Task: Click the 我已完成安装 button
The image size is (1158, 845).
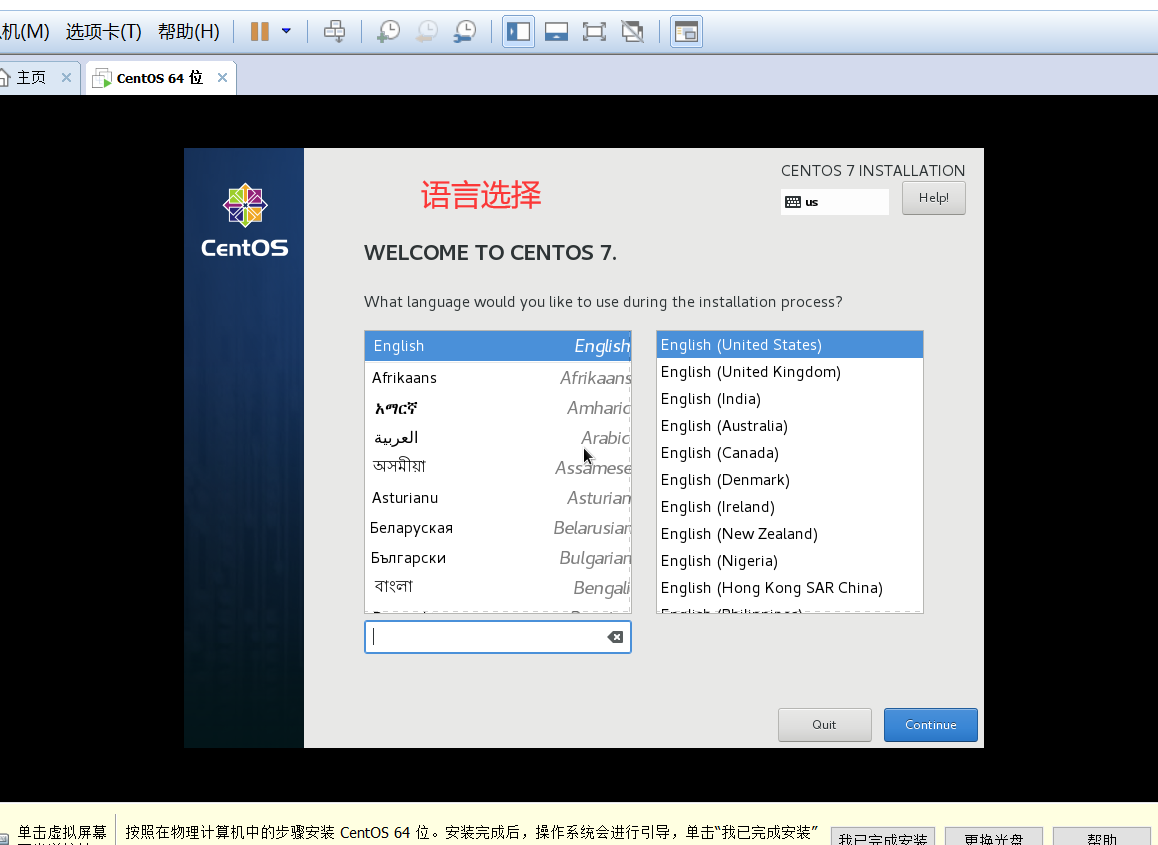Action: pos(883,838)
